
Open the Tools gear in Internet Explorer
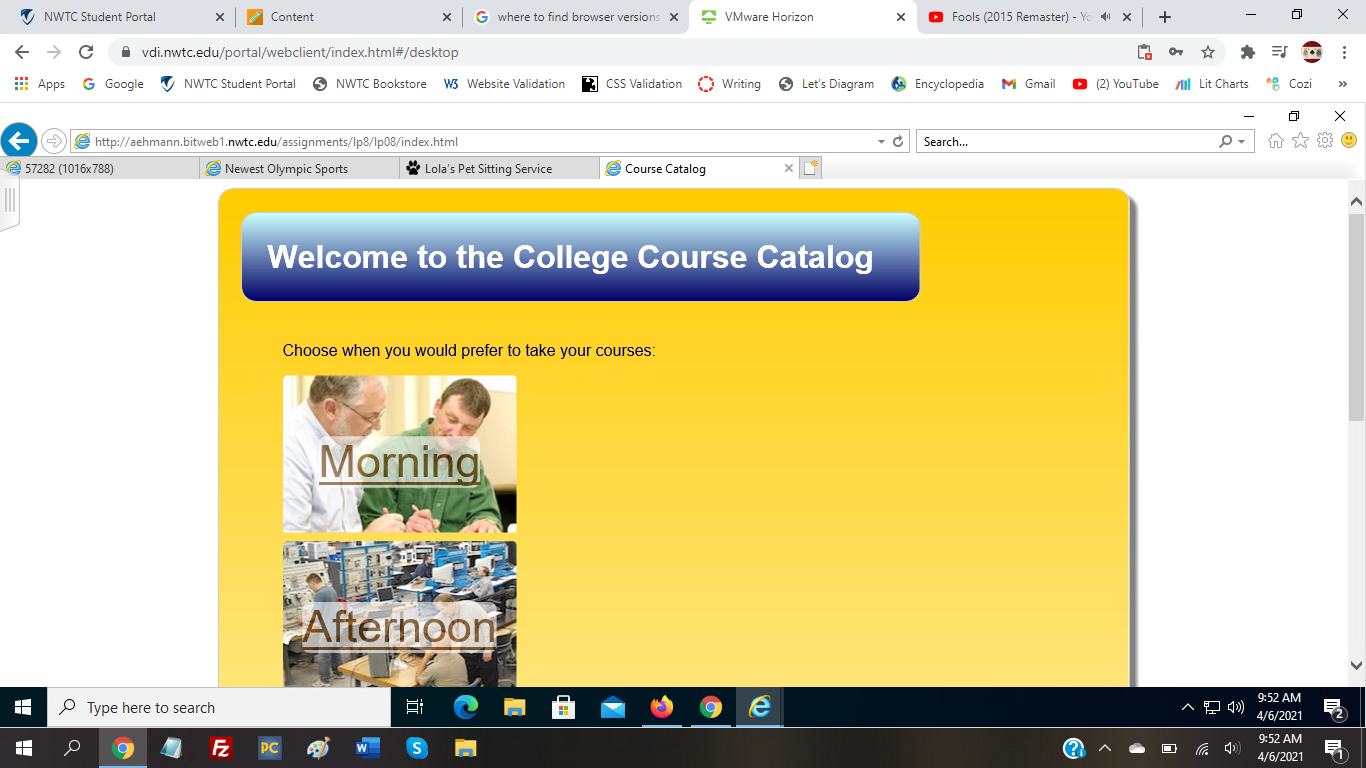click(1325, 141)
